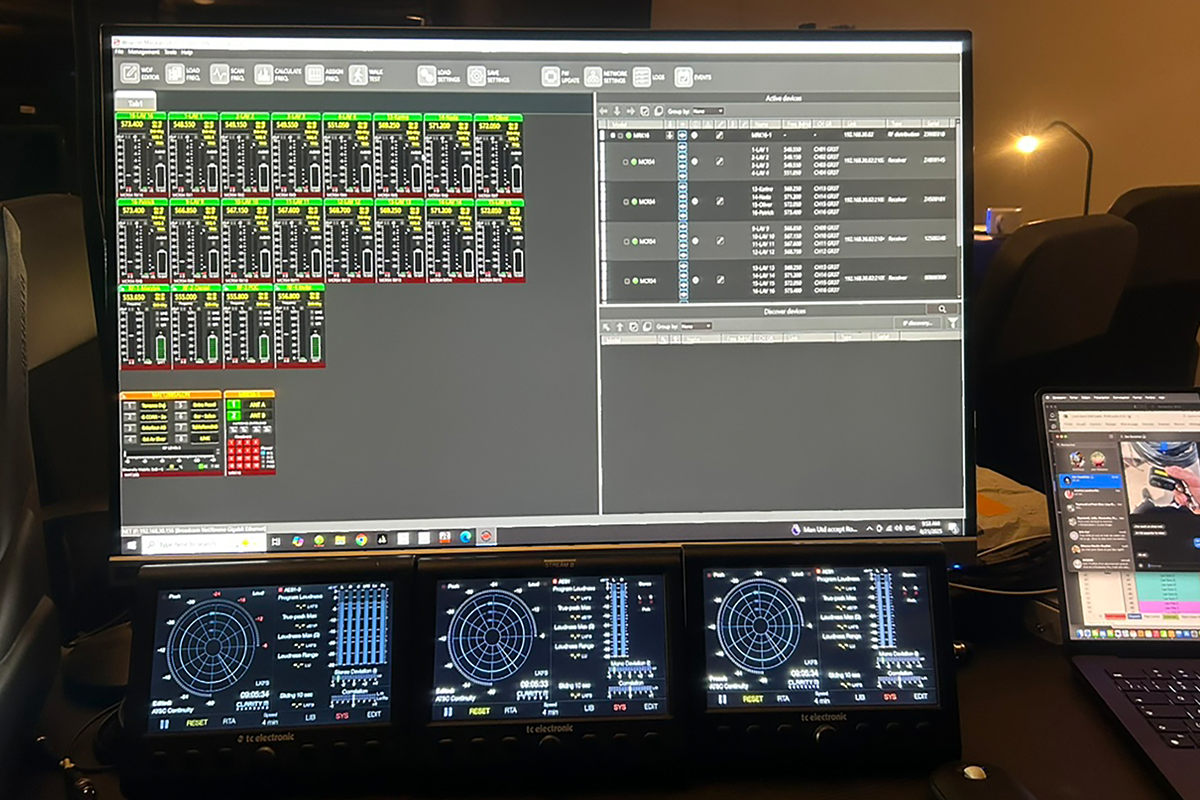This screenshot has height=800, width=1200.
Task: Toggle the ANT A button in antenna panel
Action: (x=257, y=404)
